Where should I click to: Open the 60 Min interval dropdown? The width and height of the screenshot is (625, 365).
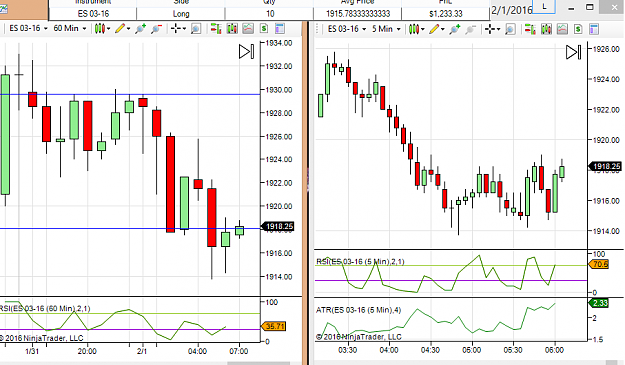tap(70, 29)
